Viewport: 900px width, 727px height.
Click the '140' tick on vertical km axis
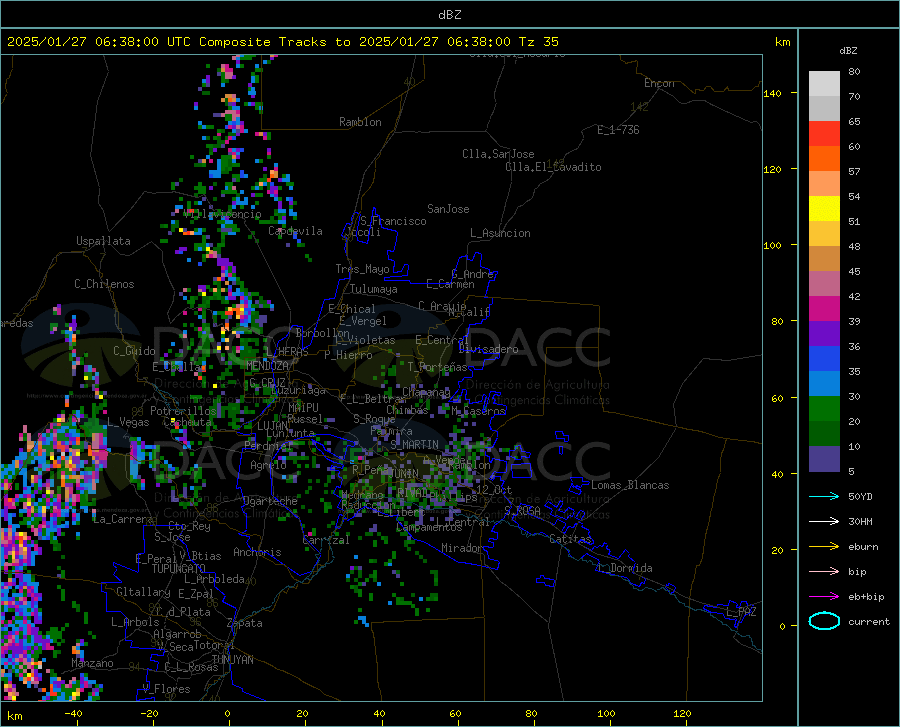[x=772, y=93]
